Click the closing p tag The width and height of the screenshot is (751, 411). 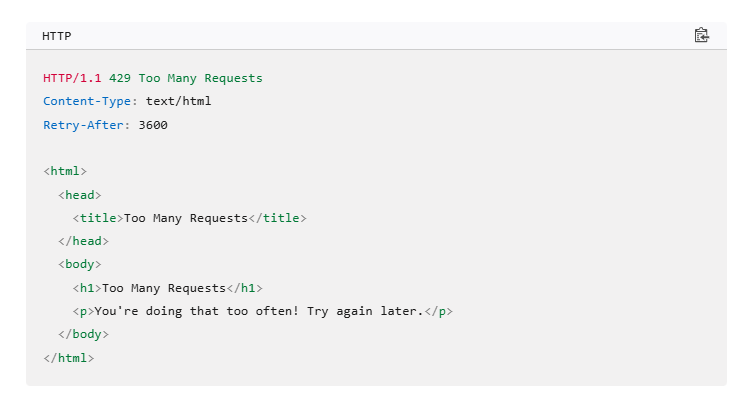[439, 311]
